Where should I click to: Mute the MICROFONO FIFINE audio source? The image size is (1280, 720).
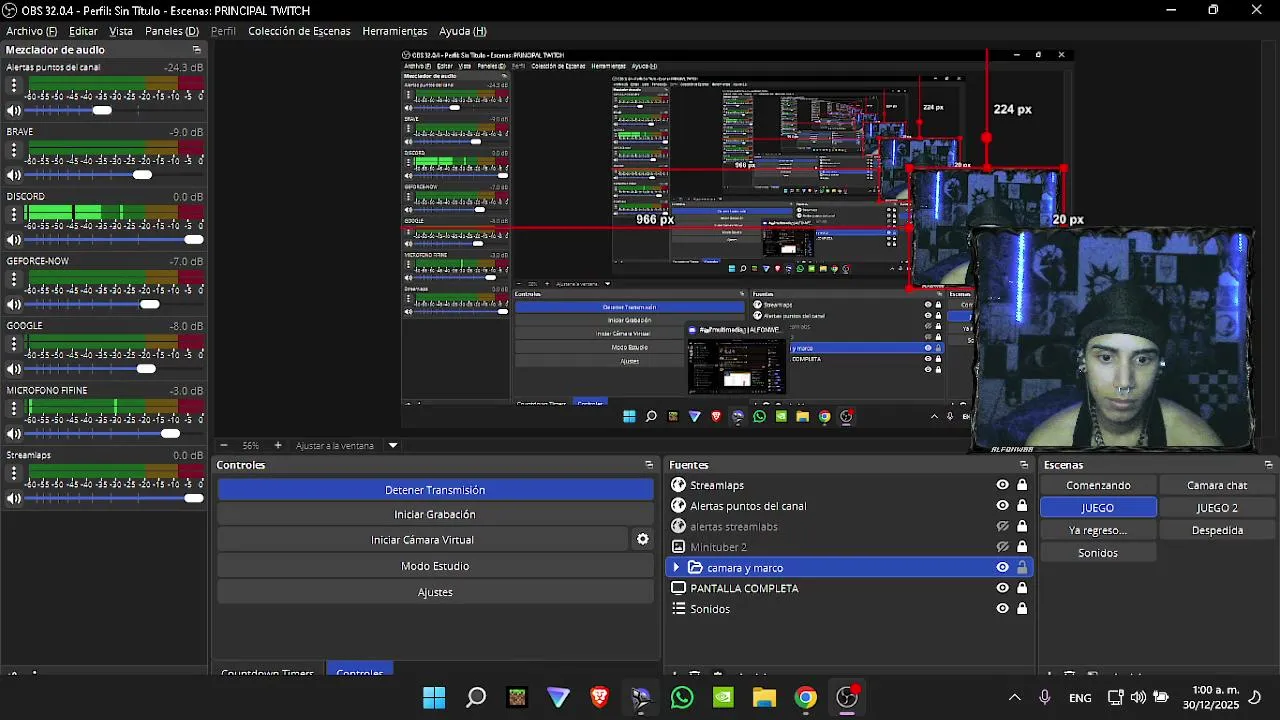(x=14, y=434)
